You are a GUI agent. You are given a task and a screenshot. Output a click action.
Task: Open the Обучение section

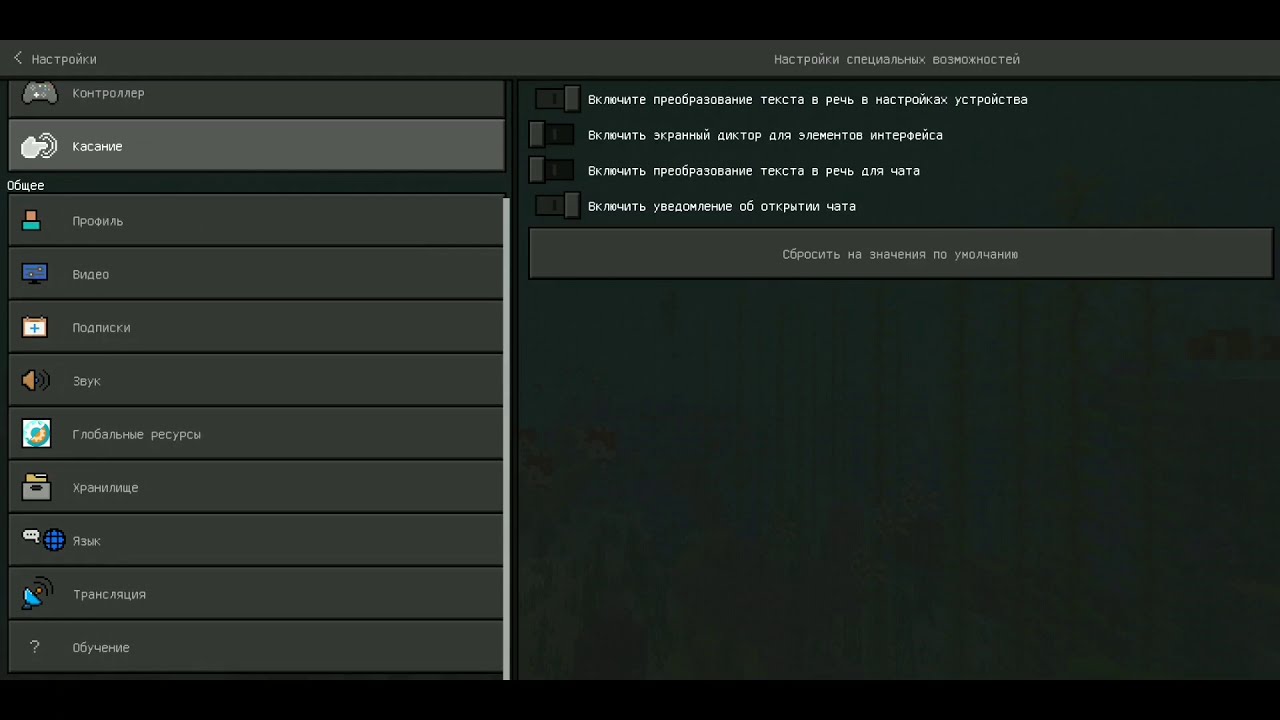pyautogui.click(x=256, y=647)
